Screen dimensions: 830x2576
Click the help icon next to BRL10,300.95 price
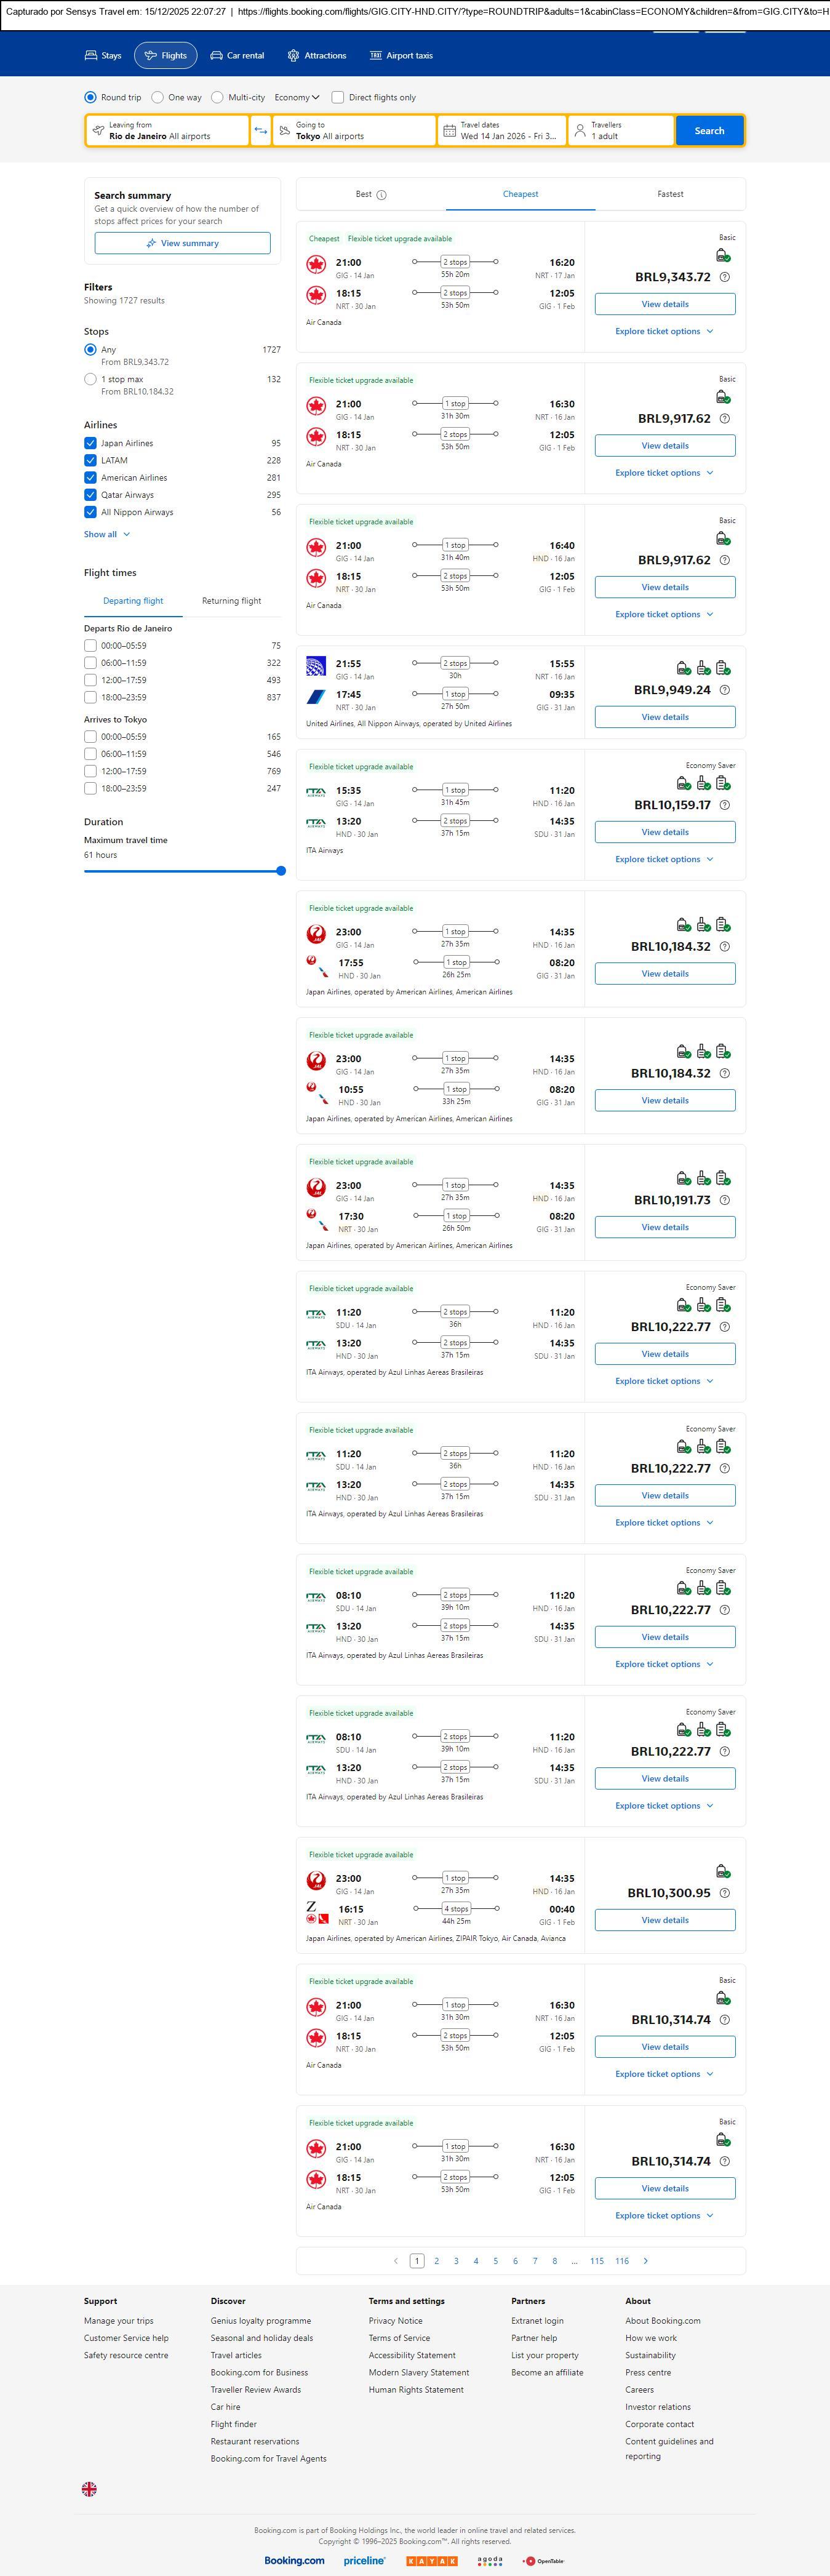point(725,1893)
